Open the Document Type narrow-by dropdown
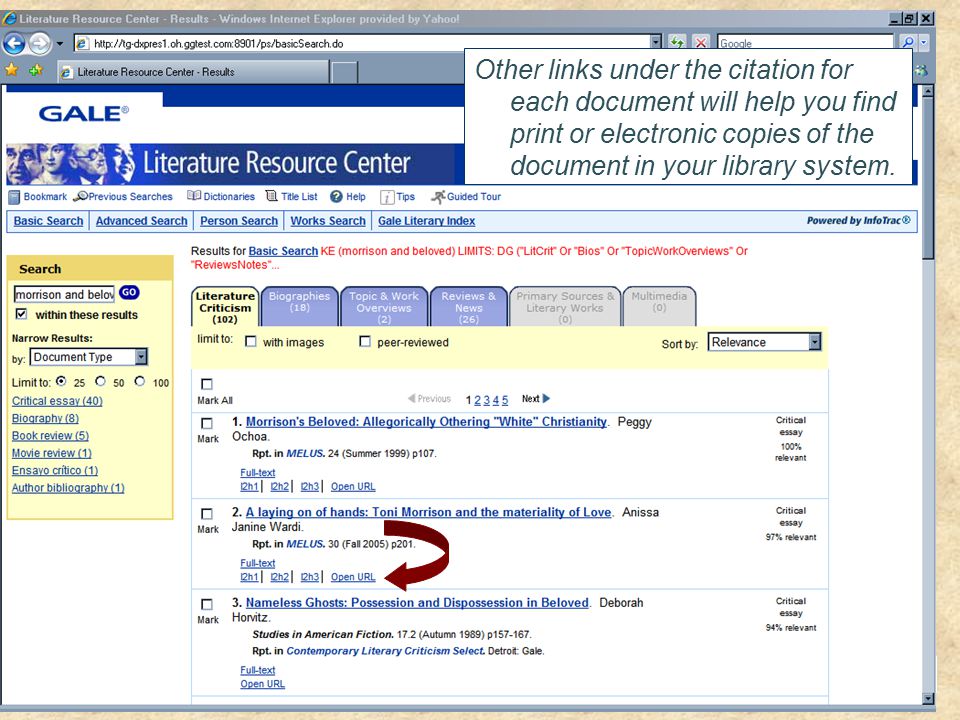This screenshot has height=720, width=960. (x=89, y=357)
